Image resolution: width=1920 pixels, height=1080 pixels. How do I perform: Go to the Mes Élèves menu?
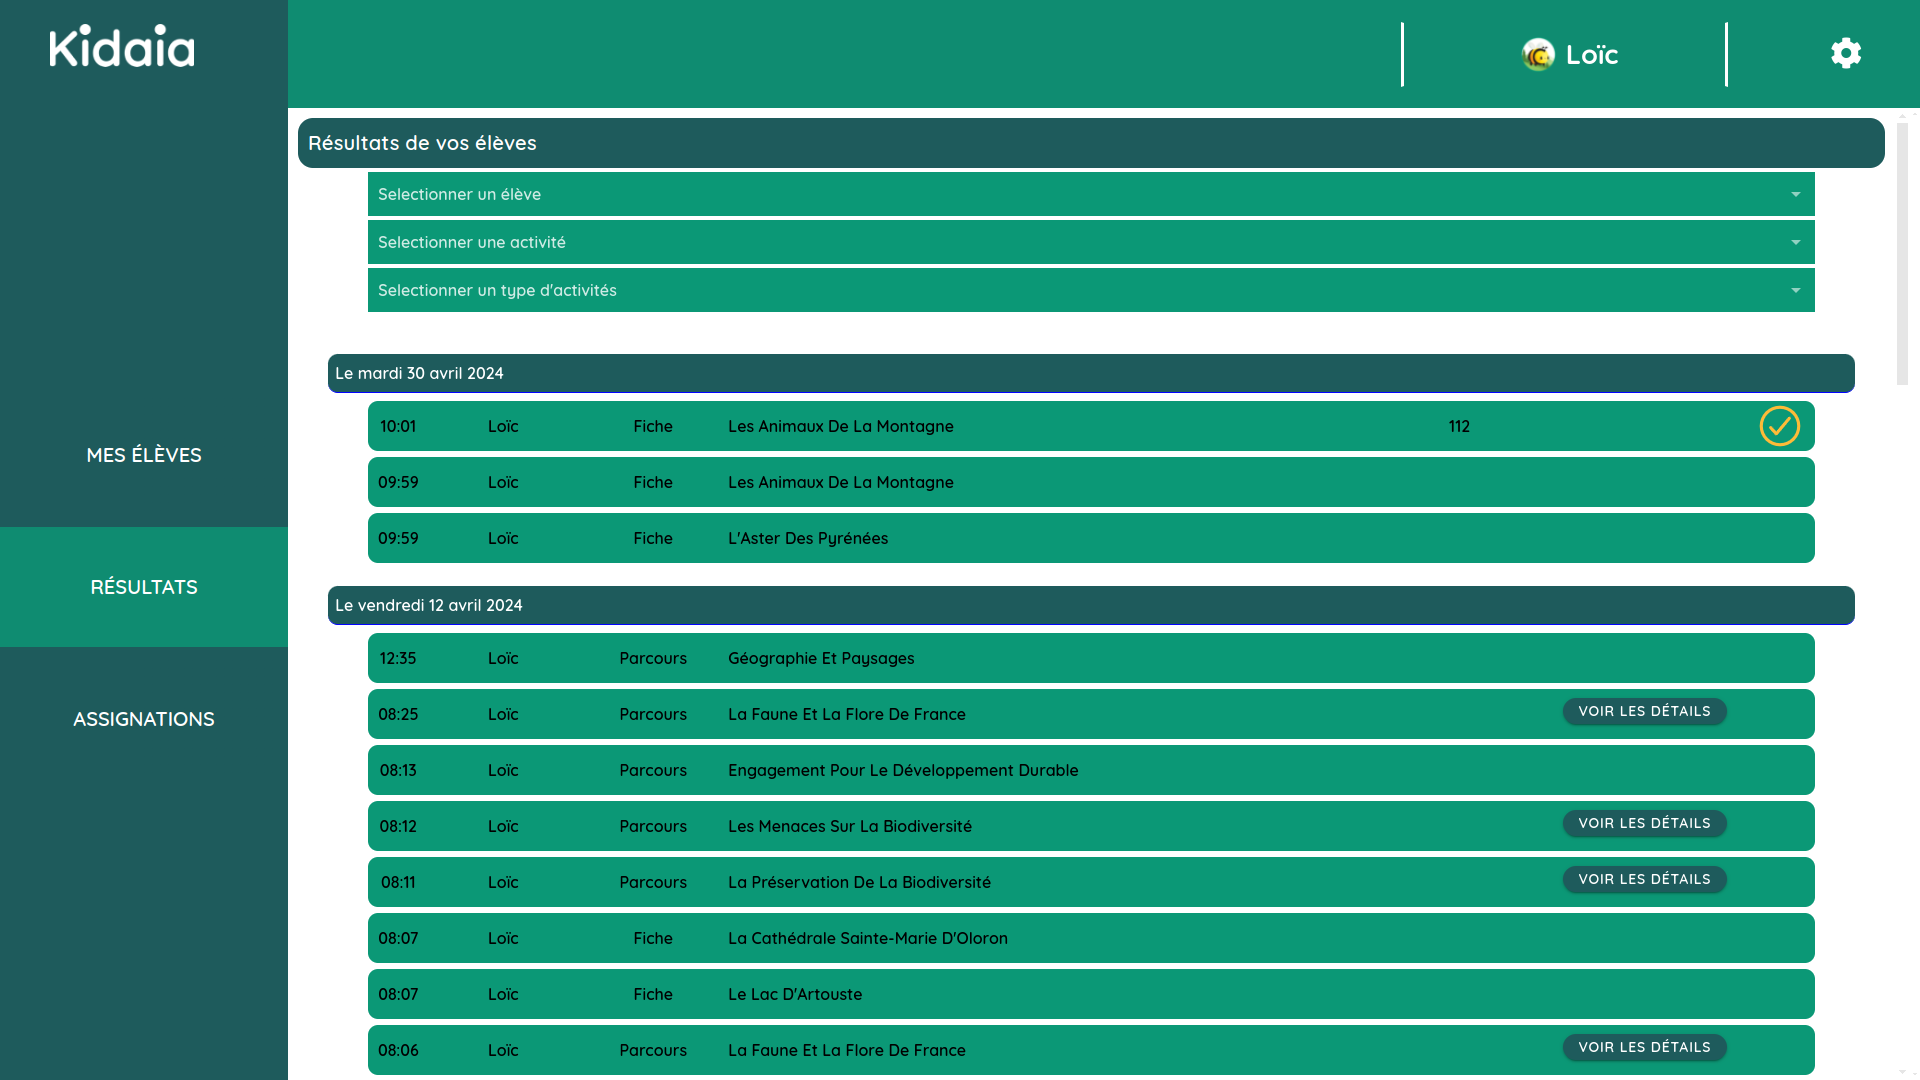(144, 455)
